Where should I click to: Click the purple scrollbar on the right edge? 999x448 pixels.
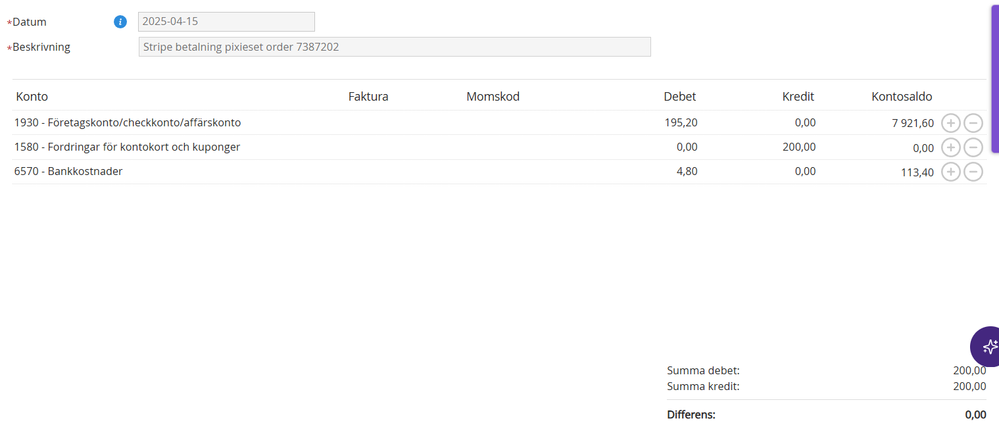995,76
